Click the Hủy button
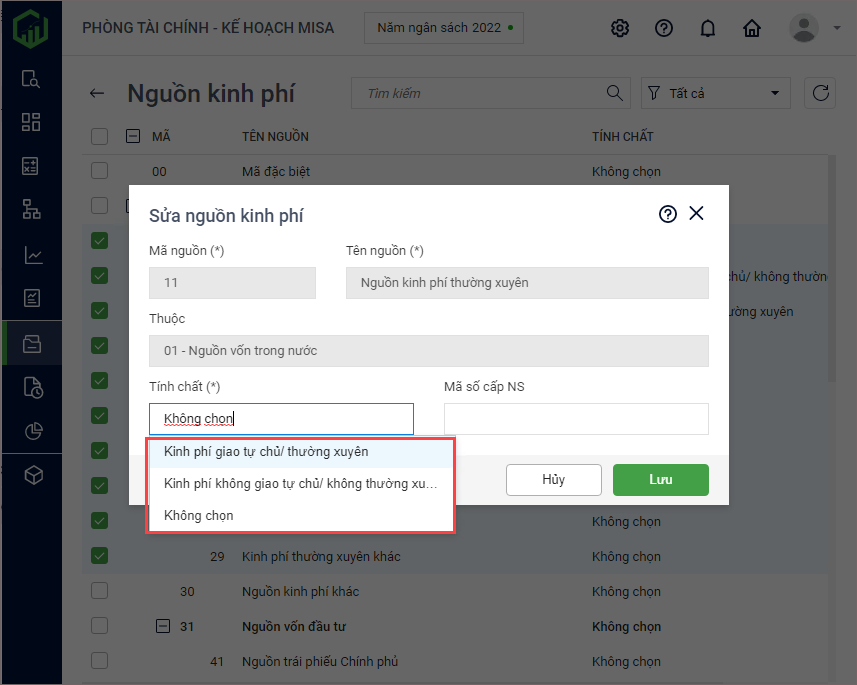This screenshot has height=685, width=857. pos(553,480)
